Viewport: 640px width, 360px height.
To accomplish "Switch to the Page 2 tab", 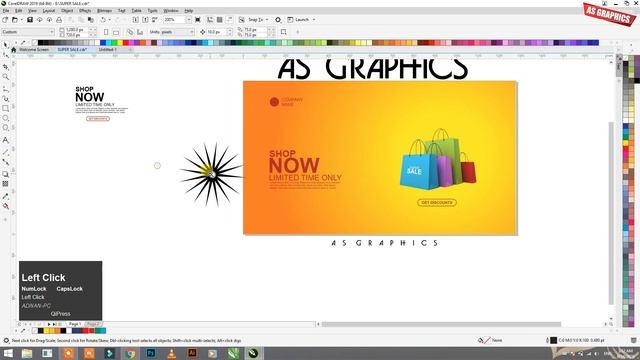I will click(x=93, y=324).
